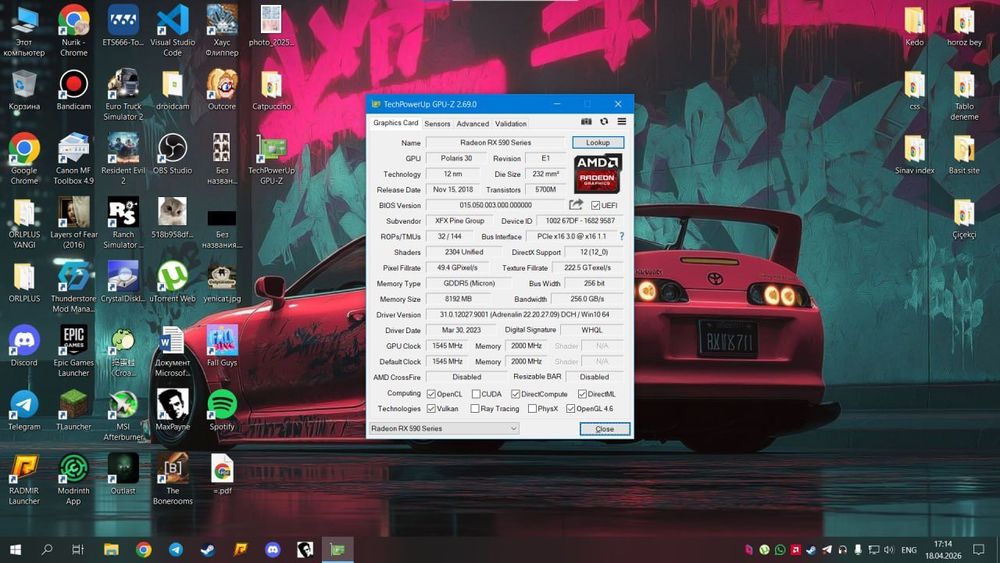Screen dimensions: 1000x563
Task: Click the GPU Clock value 1545 MHz
Action: click(447, 346)
